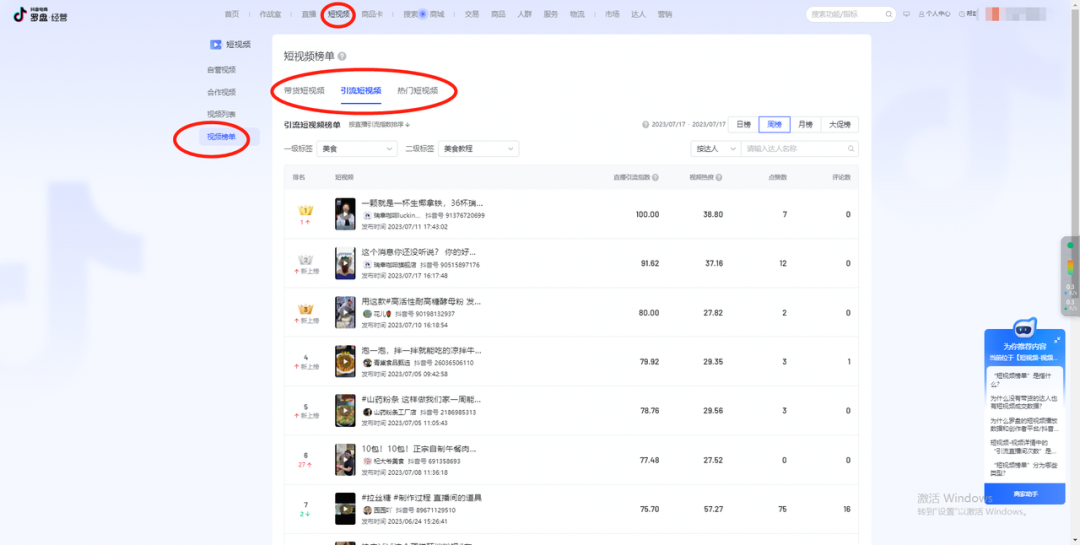Viewport: 1080px width, 545px height.
Task: Select the 大促榜 period toggle
Action: click(x=840, y=125)
